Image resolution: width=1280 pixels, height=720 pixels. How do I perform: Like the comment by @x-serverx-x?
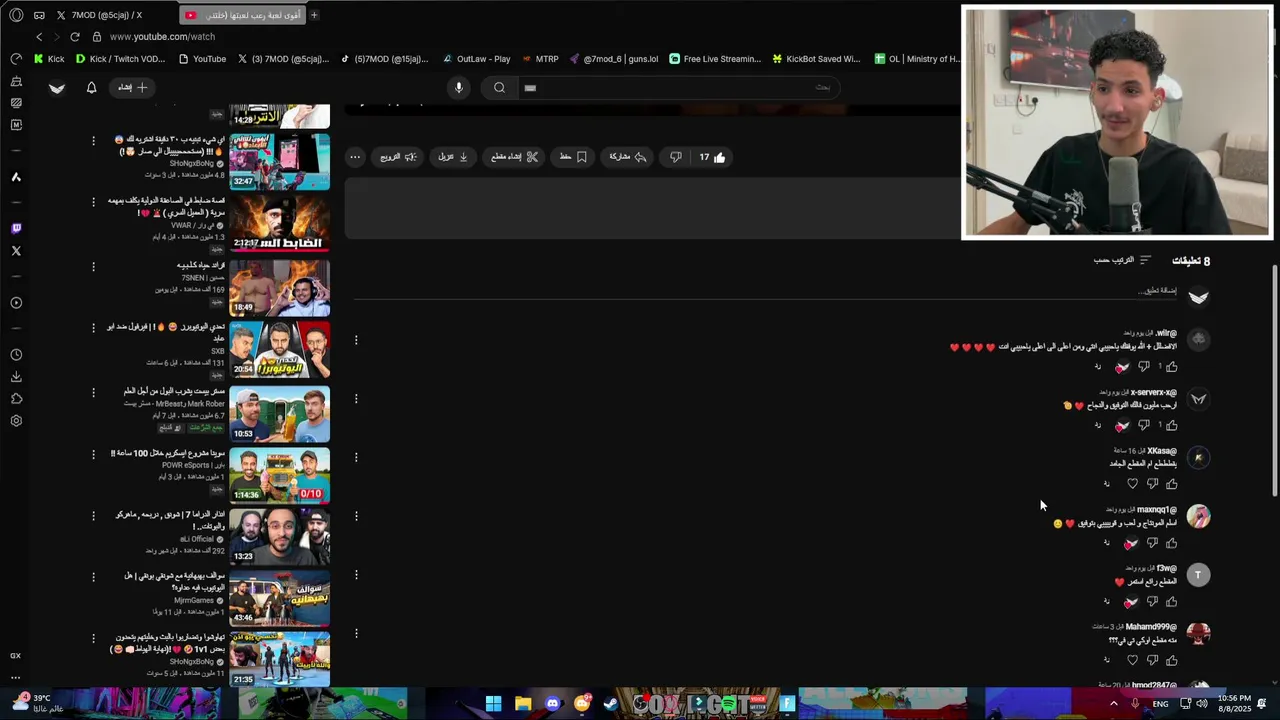point(1171,426)
